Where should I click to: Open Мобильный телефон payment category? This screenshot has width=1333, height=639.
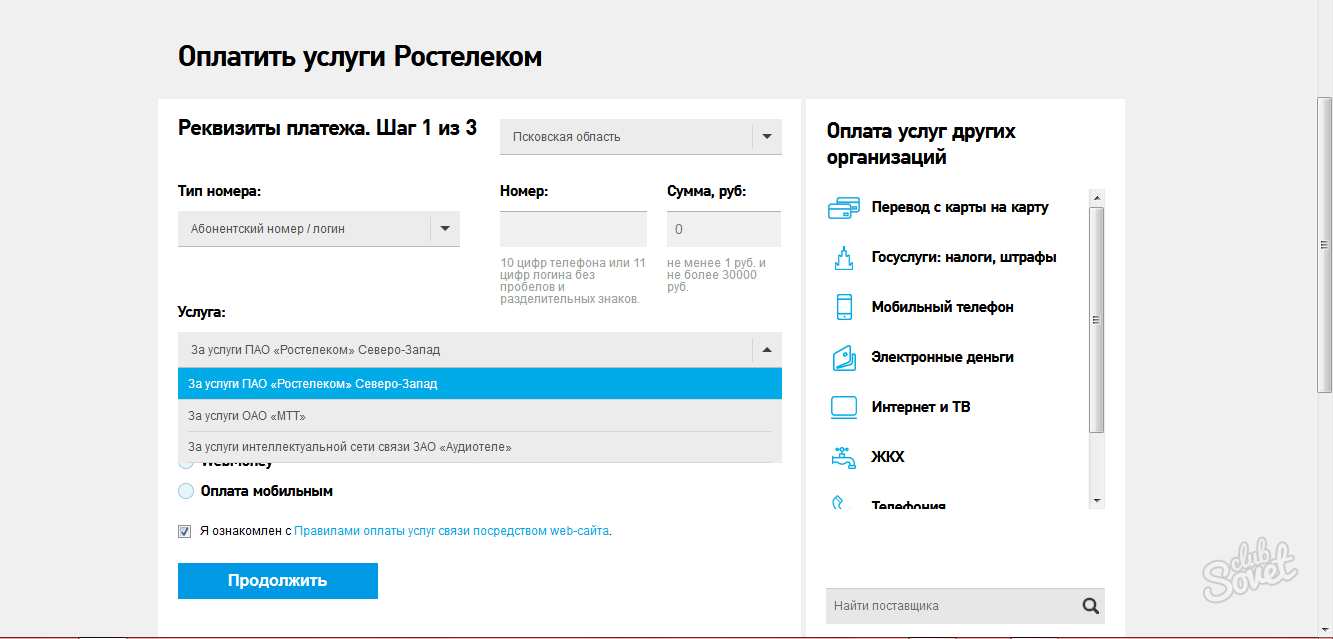coord(943,307)
